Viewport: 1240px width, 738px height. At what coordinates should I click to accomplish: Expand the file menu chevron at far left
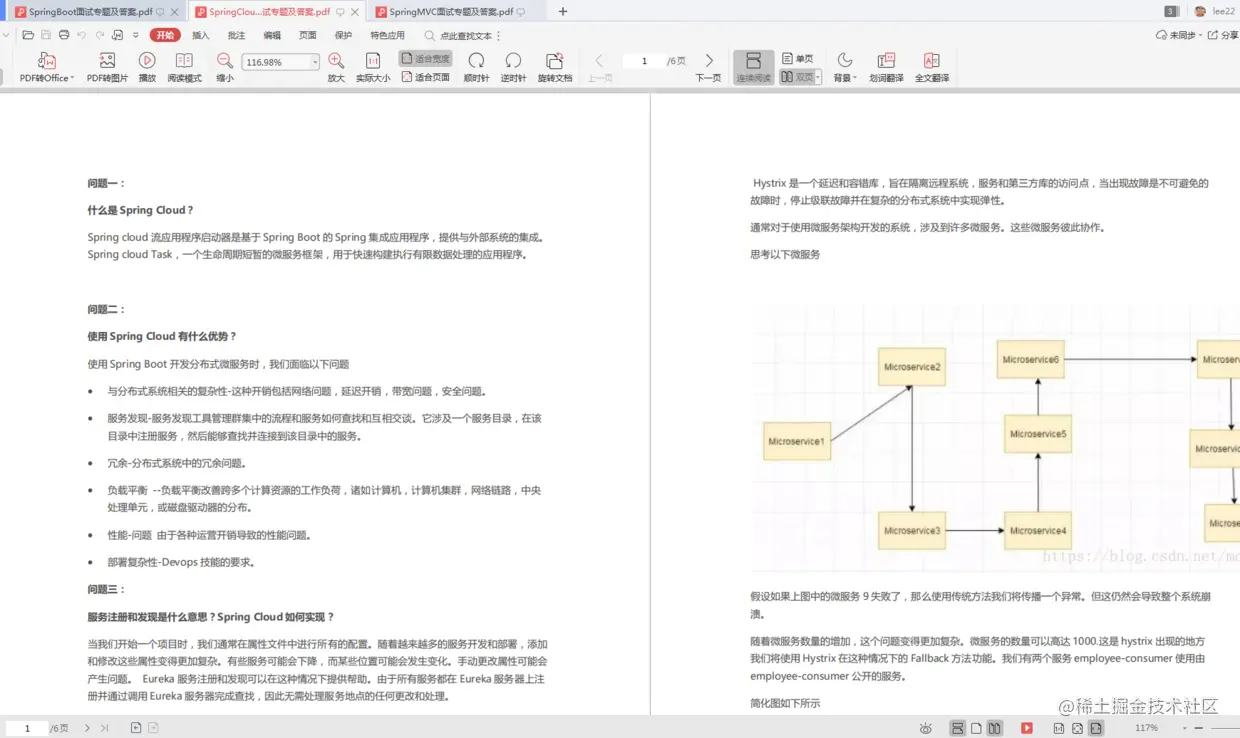pyautogui.click(x=7, y=35)
